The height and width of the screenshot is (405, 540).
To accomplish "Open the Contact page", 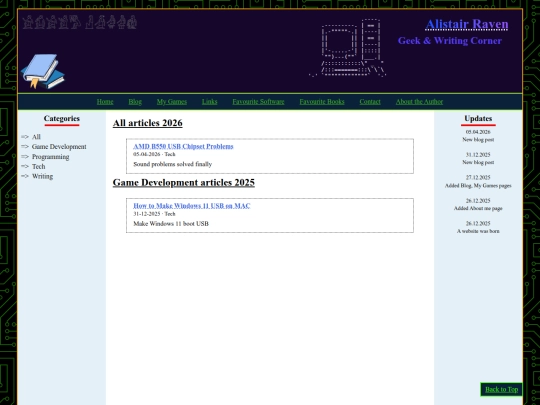I will [x=370, y=102].
